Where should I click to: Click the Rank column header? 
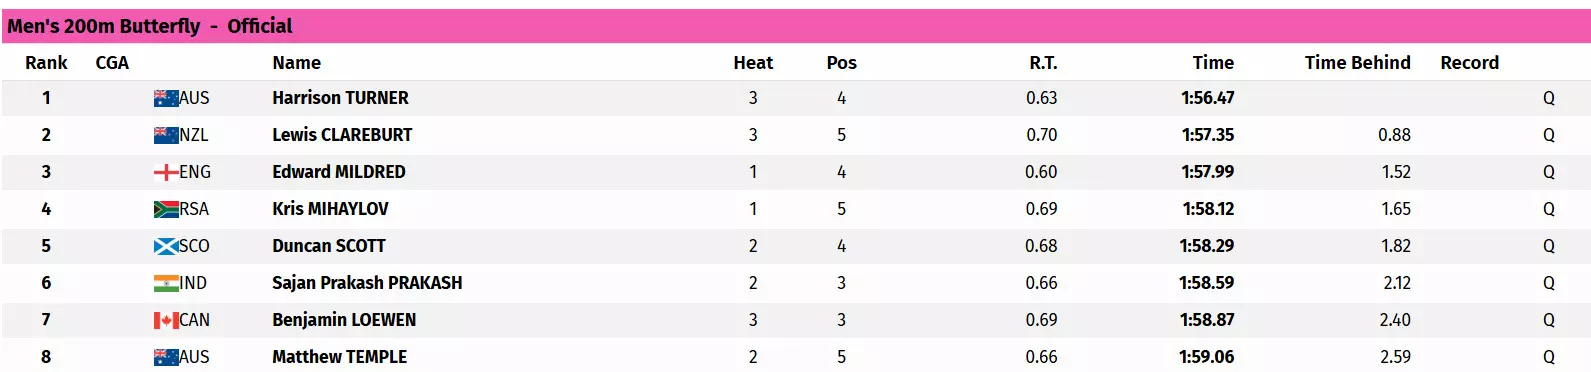pyautogui.click(x=46, y=63)
